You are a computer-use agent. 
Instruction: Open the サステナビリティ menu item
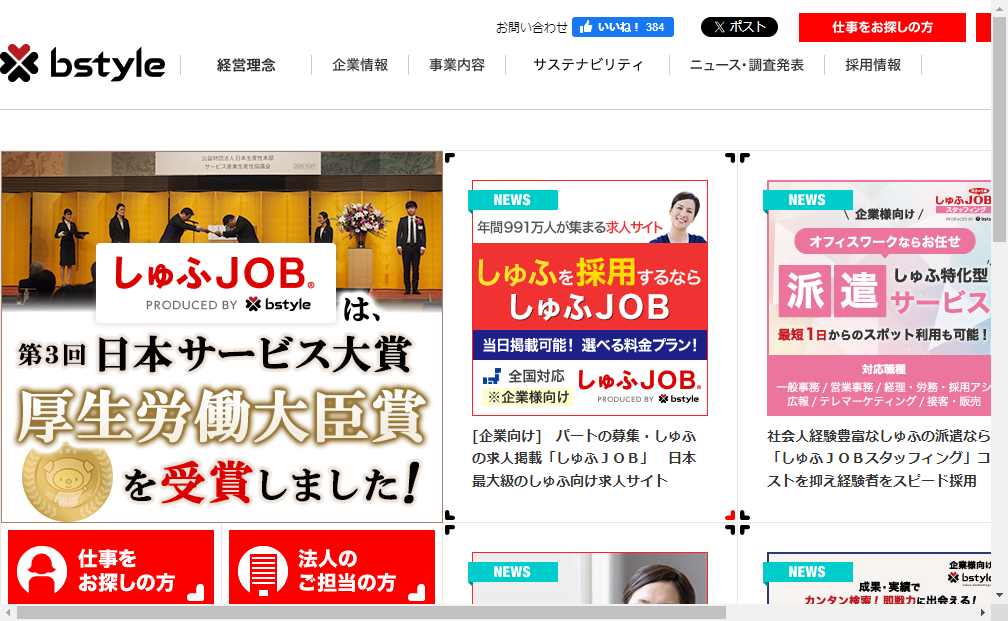588,65
